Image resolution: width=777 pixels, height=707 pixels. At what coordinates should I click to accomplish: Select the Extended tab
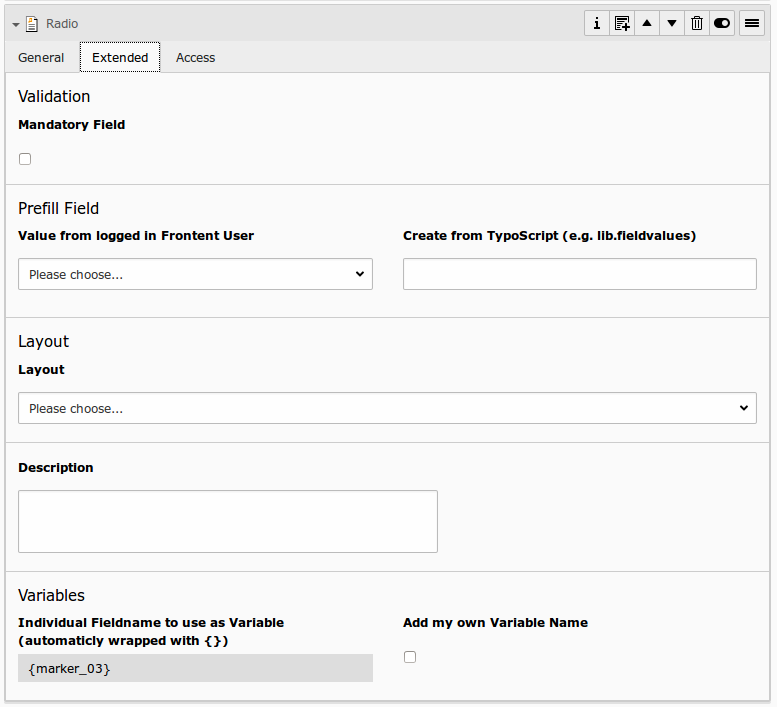tap(120, 58)
